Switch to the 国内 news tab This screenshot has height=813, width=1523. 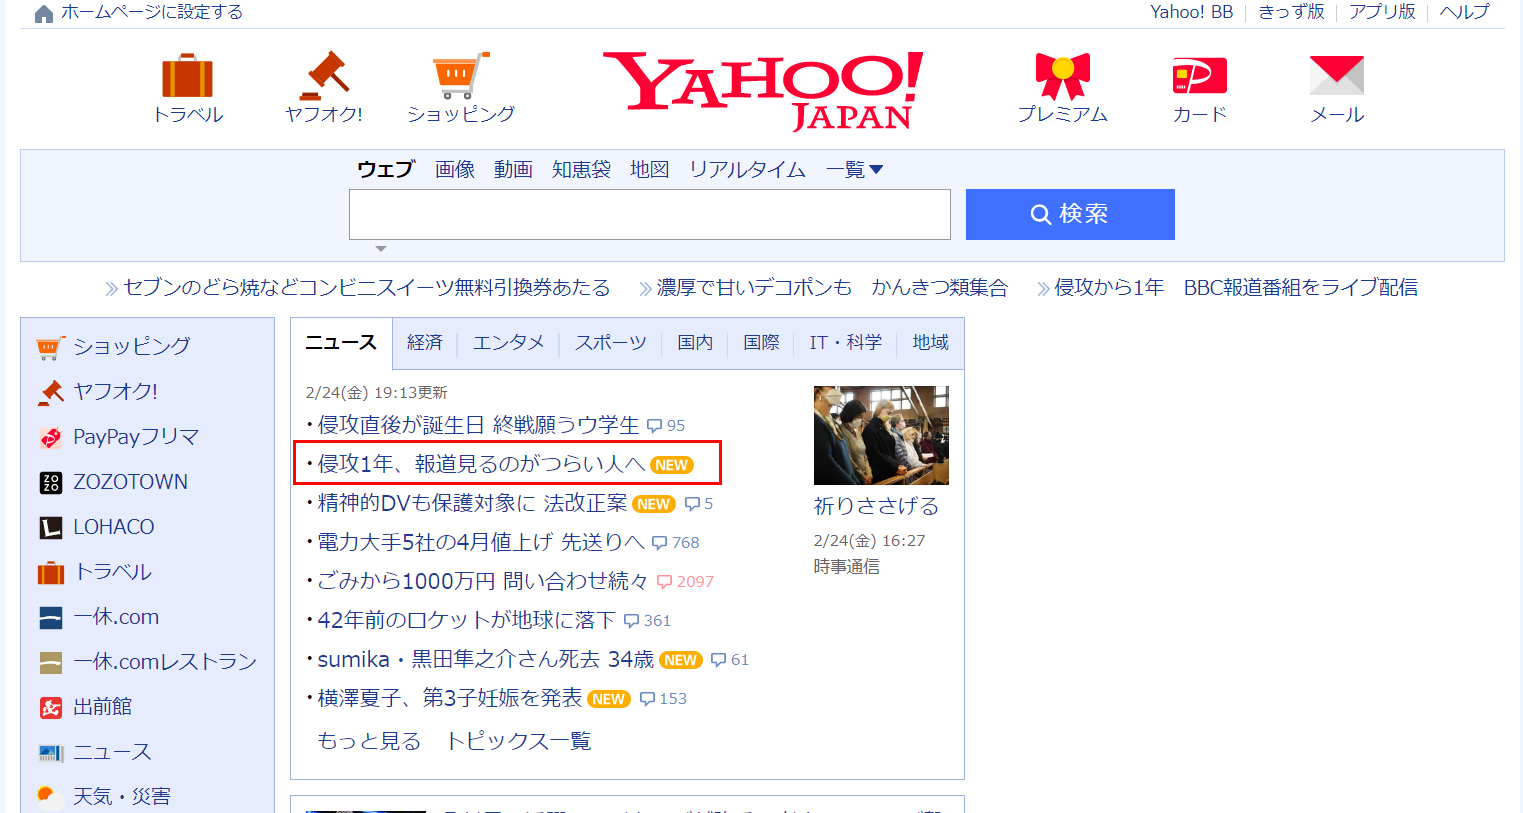696,343
